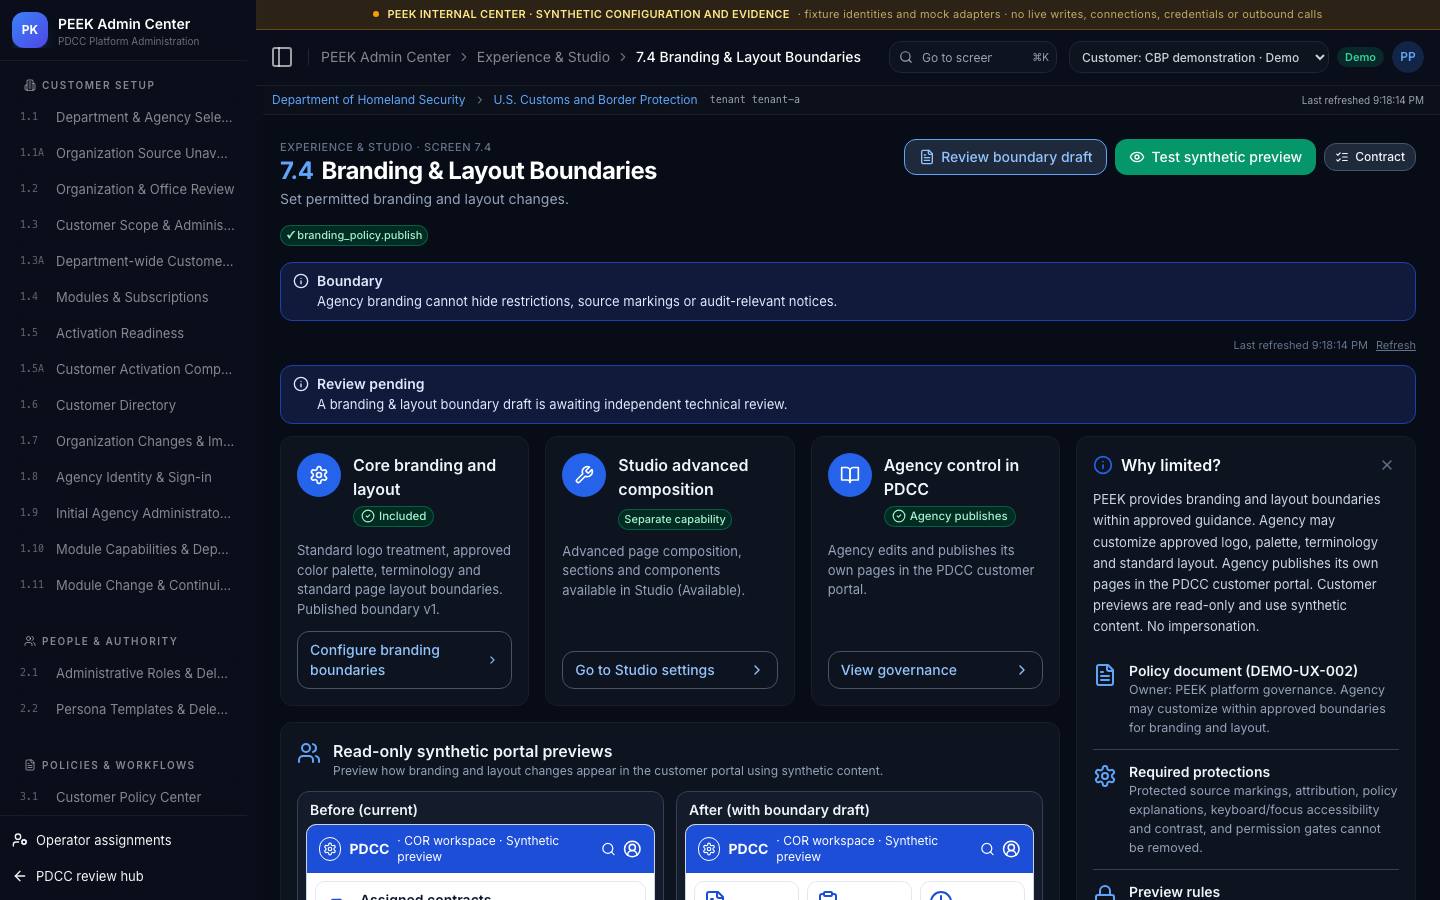1440x900 pixels.
Task: Click the Why limited info icon
Action: pyautogui.click(x=1103, y=465)
